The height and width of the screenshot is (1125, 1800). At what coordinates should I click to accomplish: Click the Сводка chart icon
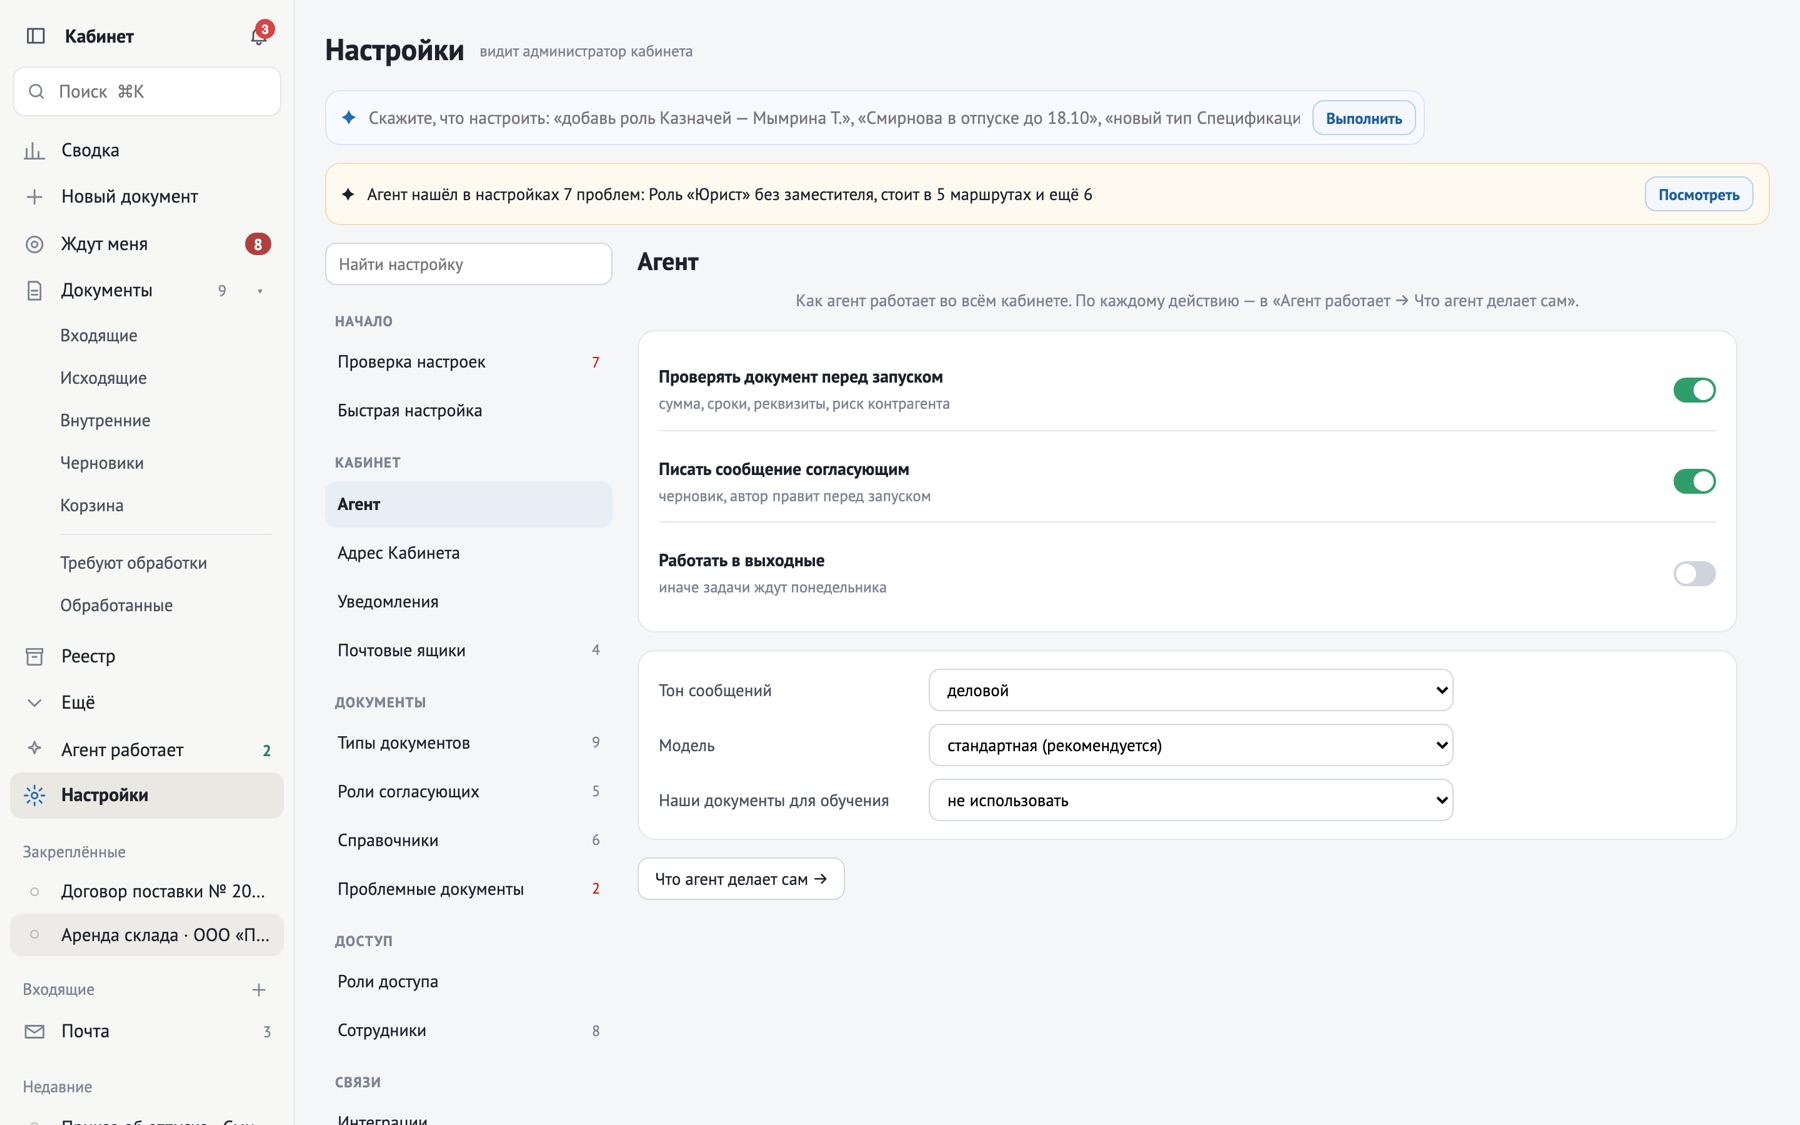pyautogui.click(x=34, y=150)
